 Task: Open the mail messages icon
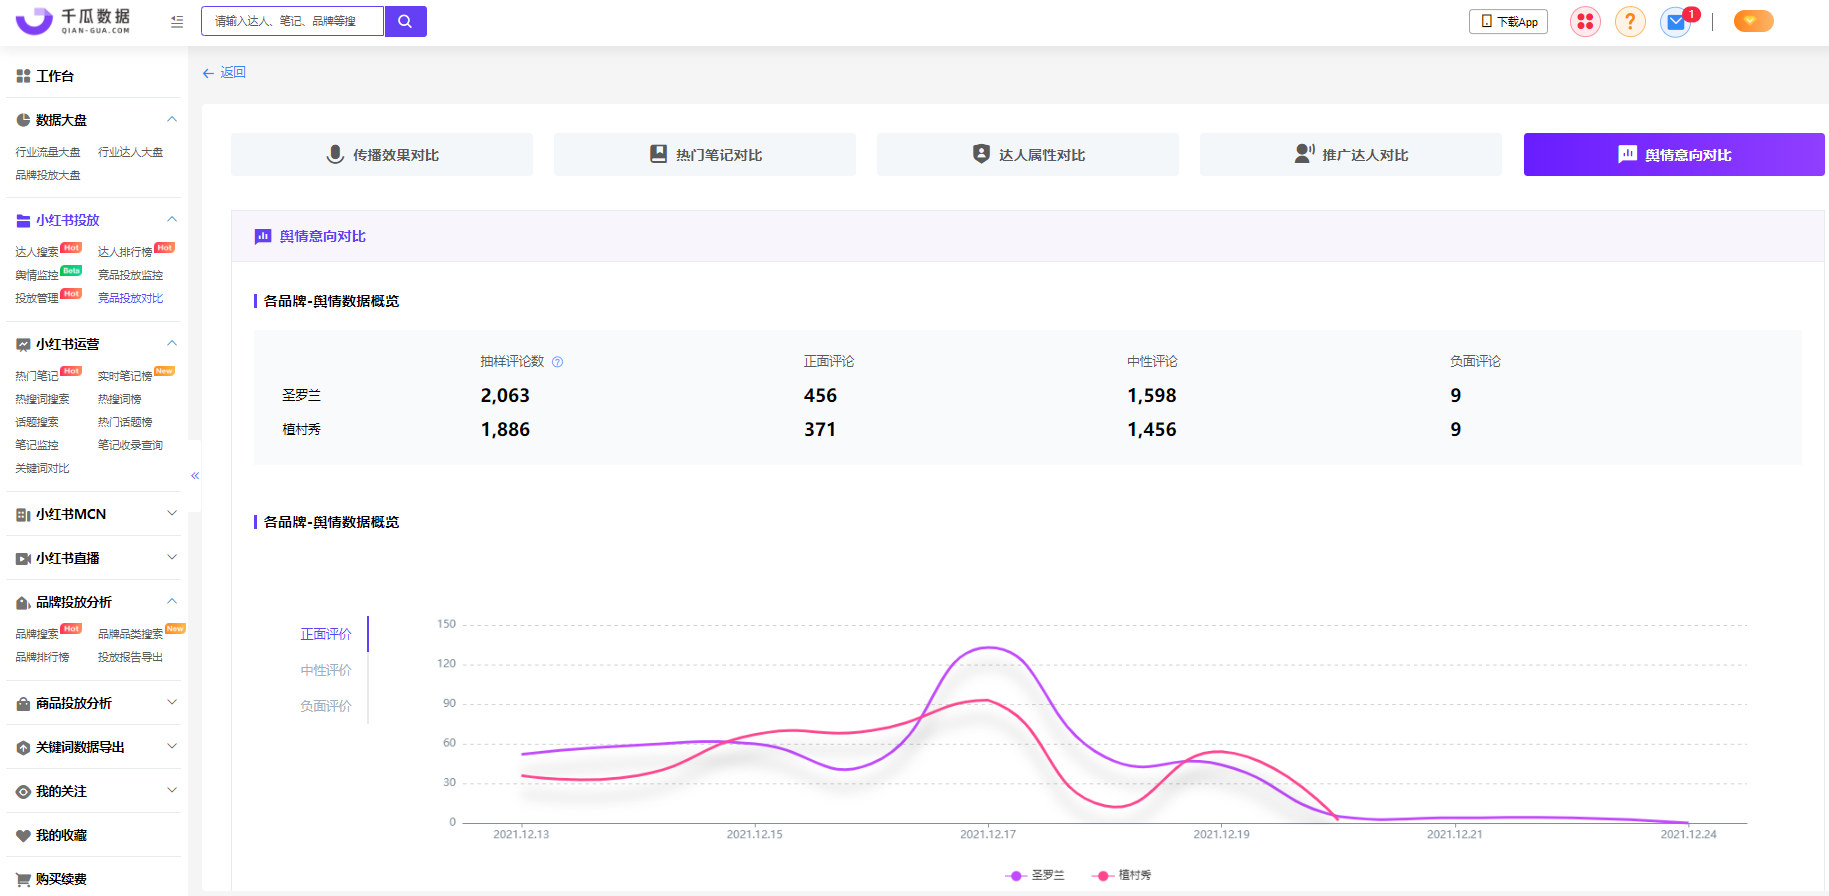1676,21
